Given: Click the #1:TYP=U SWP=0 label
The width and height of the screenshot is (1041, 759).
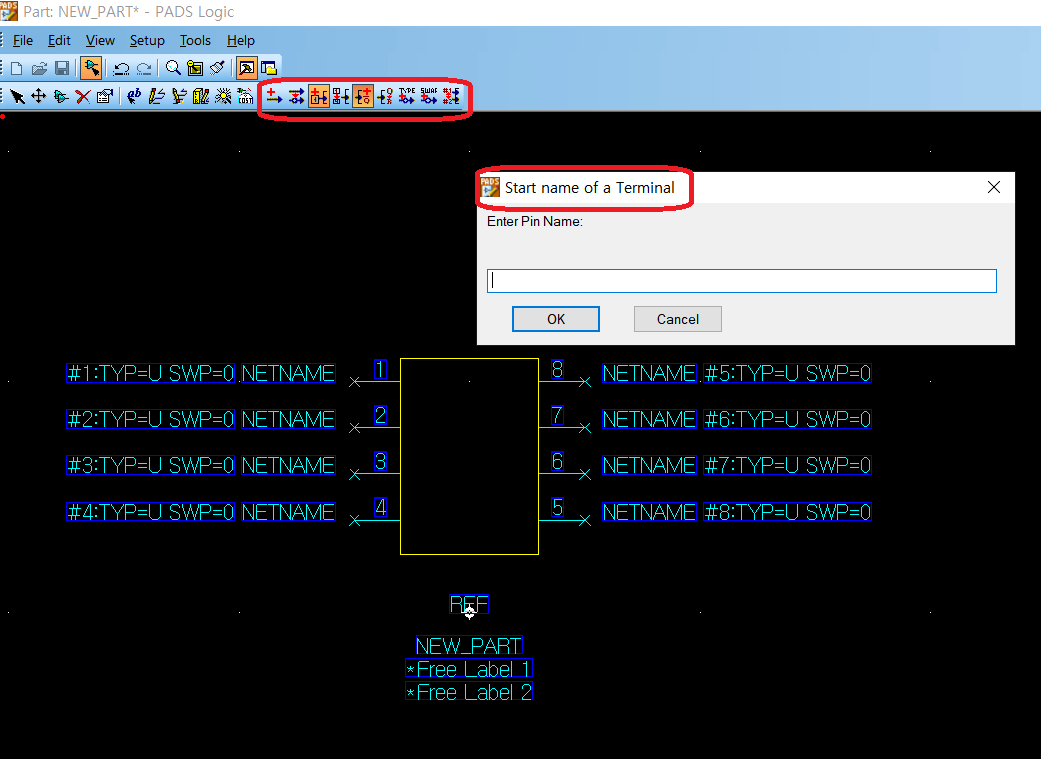Looking at the screenshot, I should coord(151,373).
